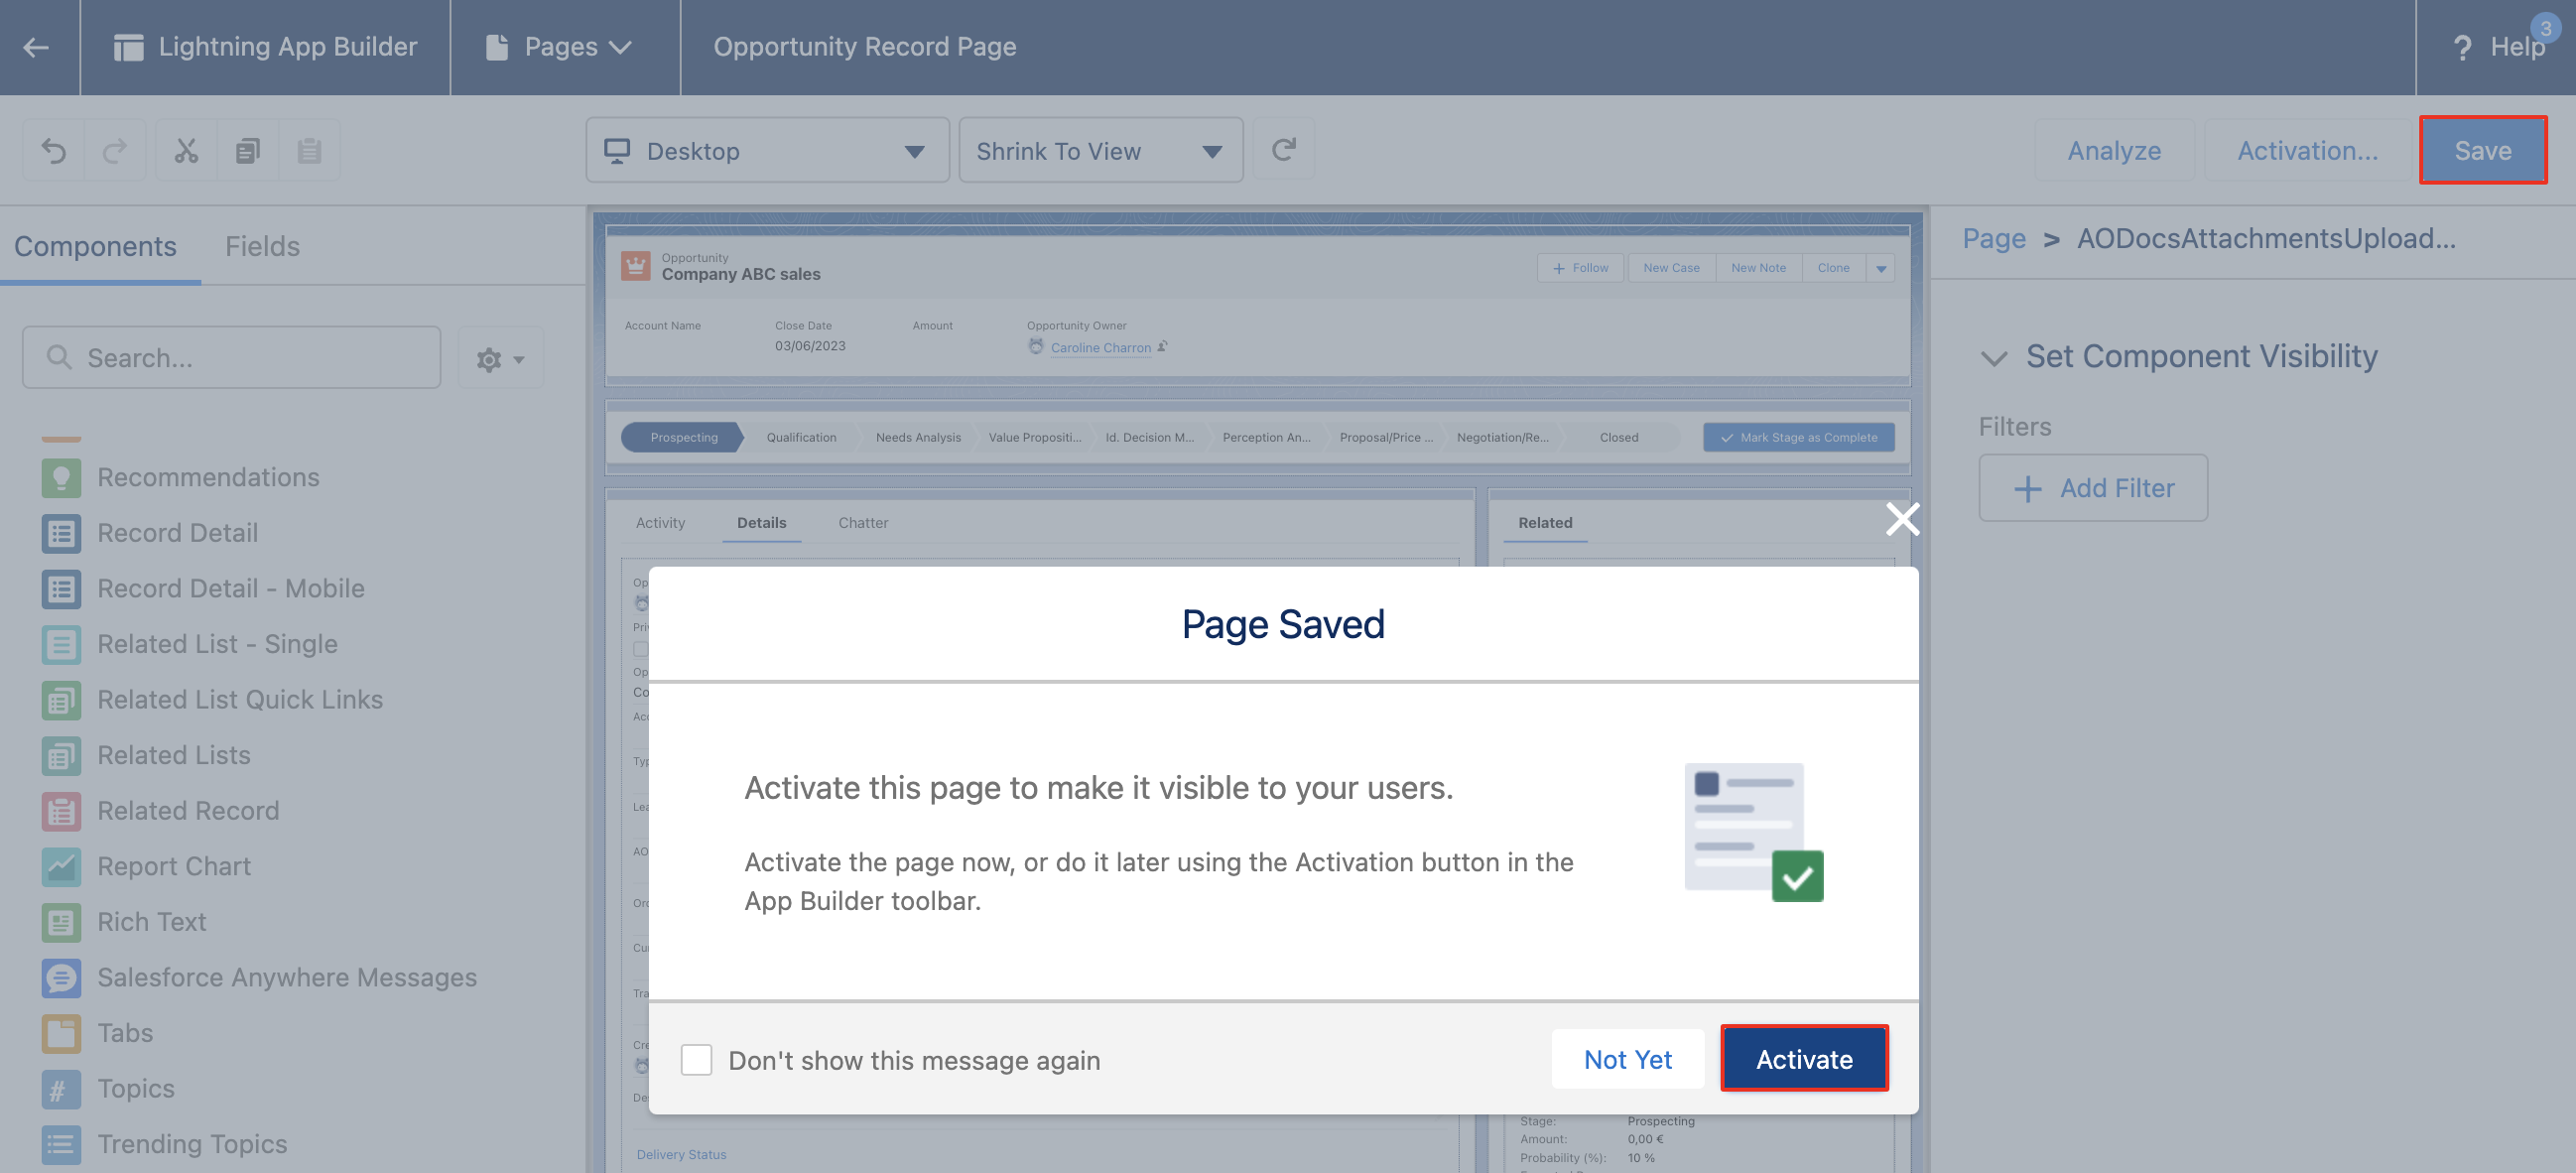
Task: Open the Pages dropdown menu
Action: (564, 47)
